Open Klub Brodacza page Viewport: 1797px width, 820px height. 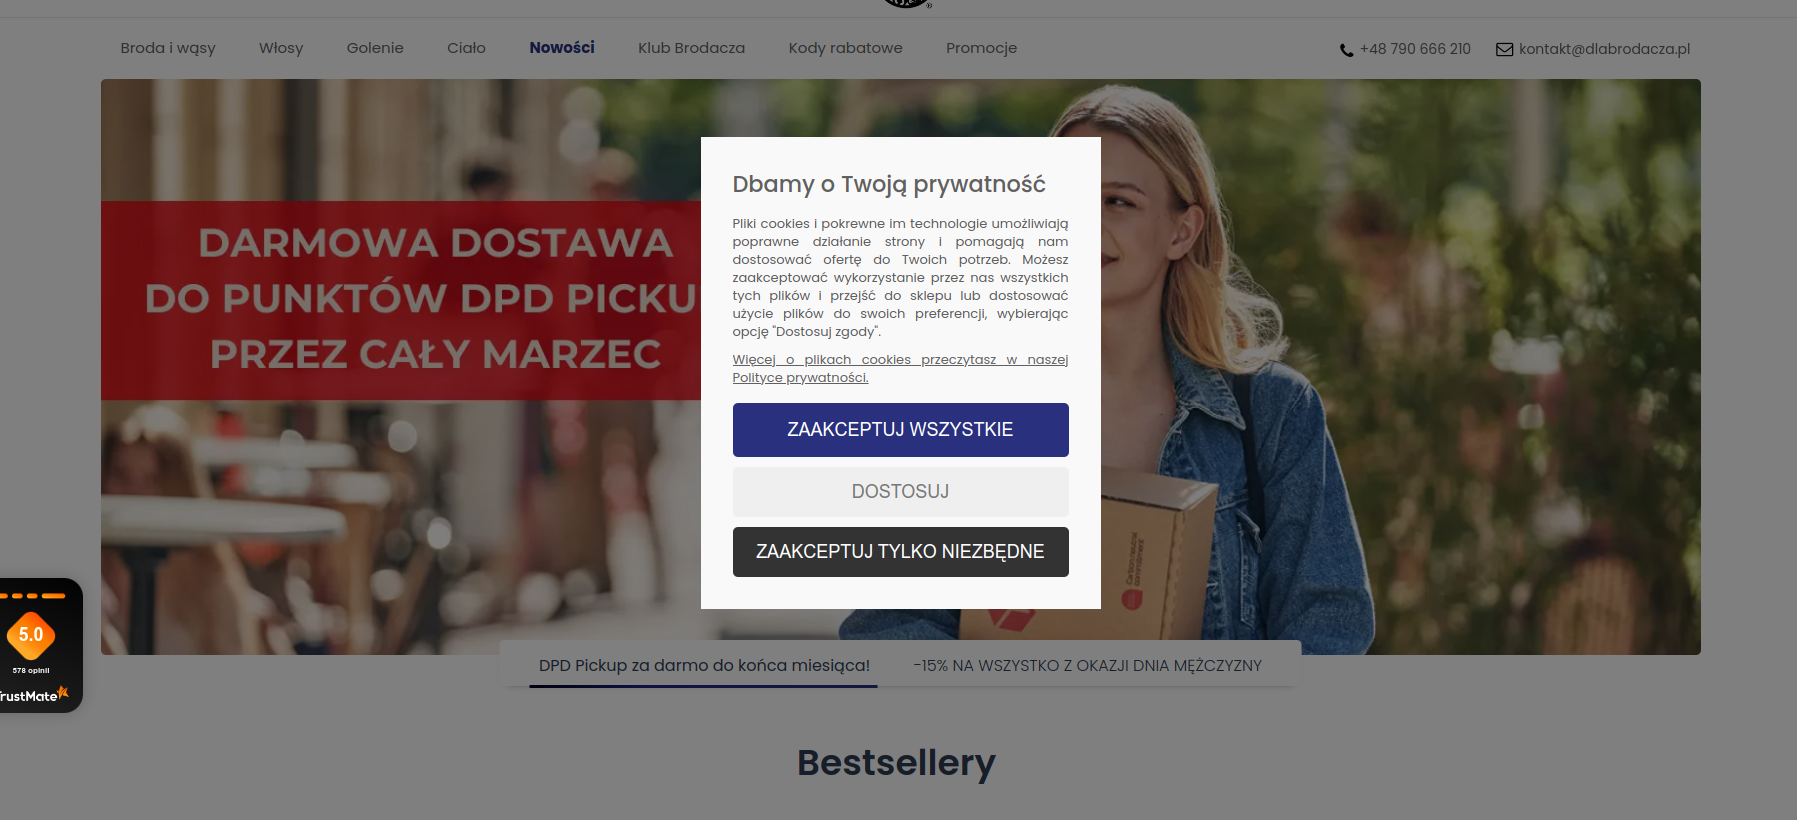pyautogui.click(x=691, y=48)
